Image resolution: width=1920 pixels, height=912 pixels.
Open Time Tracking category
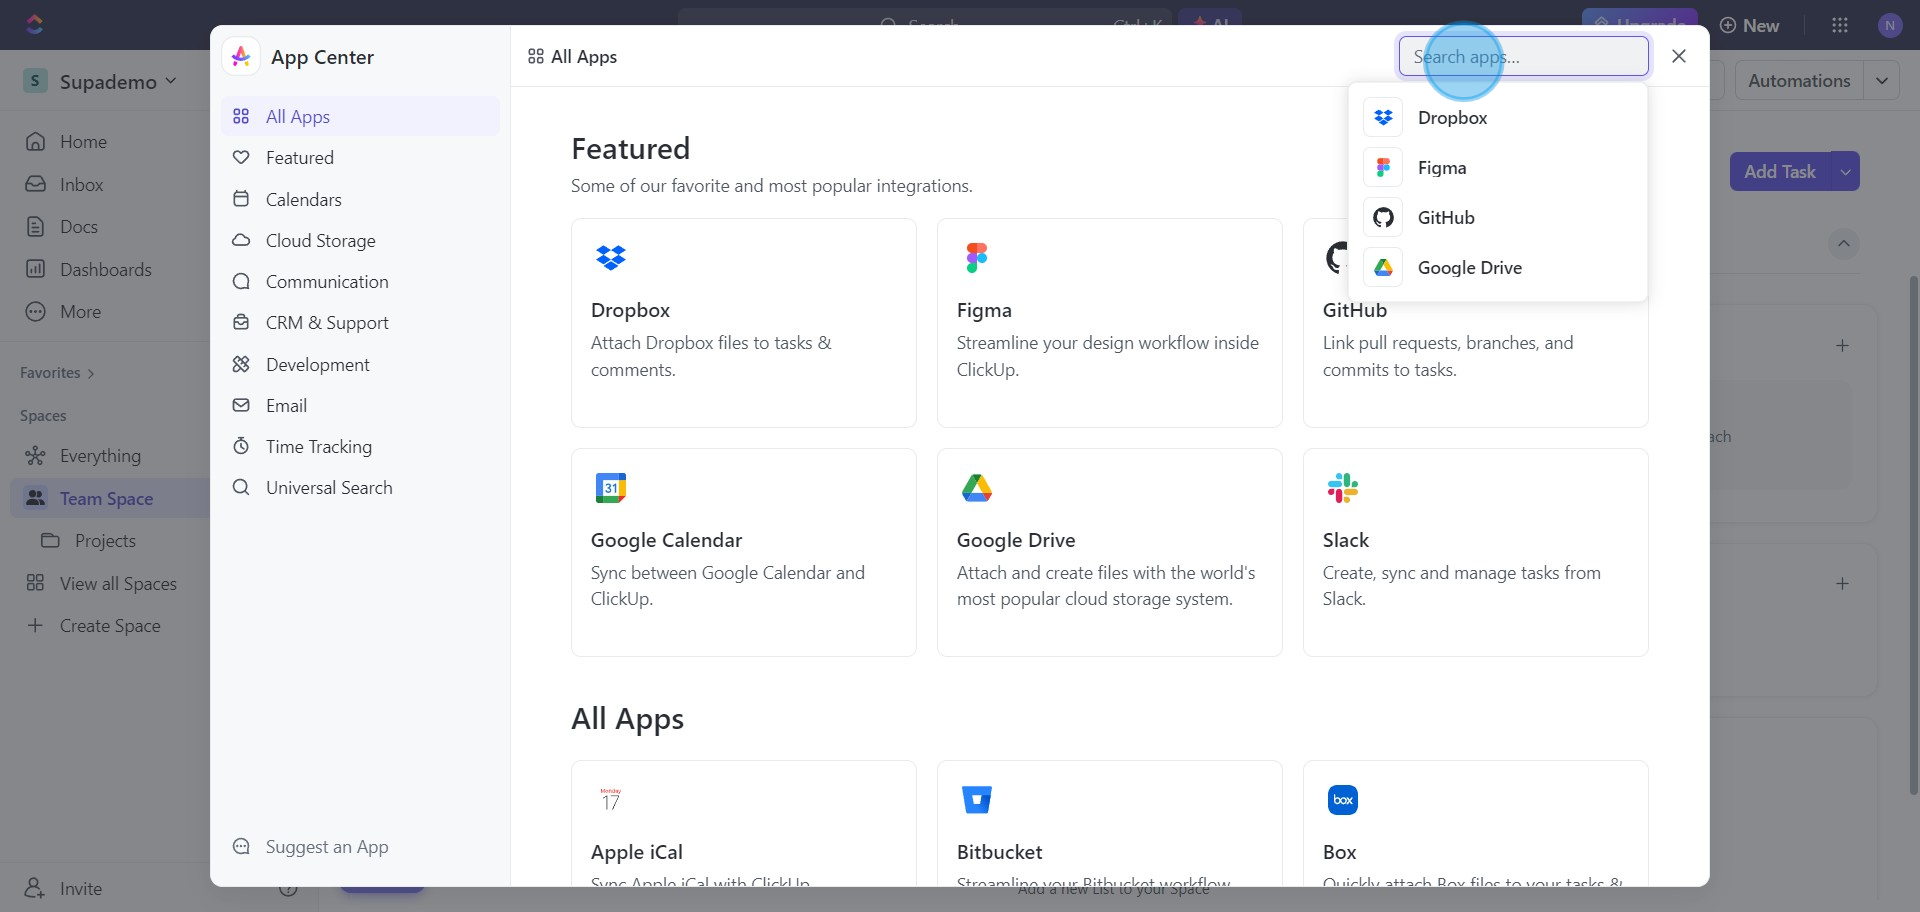click(360, 446)
